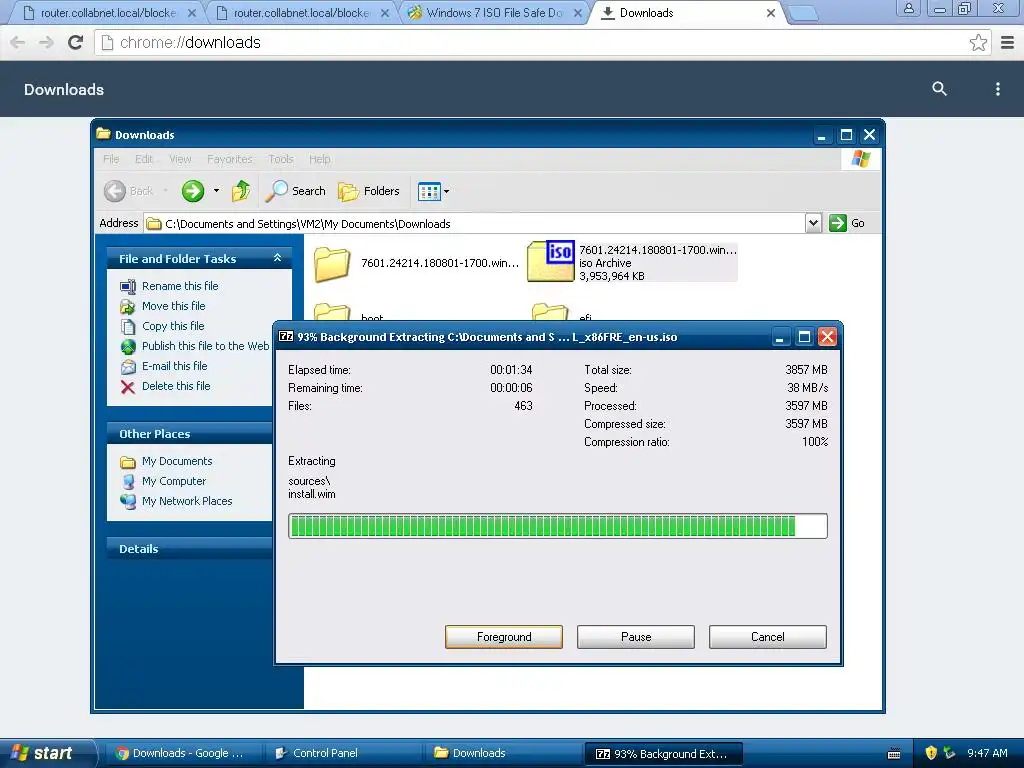The height and width of the screenshot is (768, 1024).
Task: Click the Go button by Address bar
Action: pyautogui.click(x=846, y=223)
